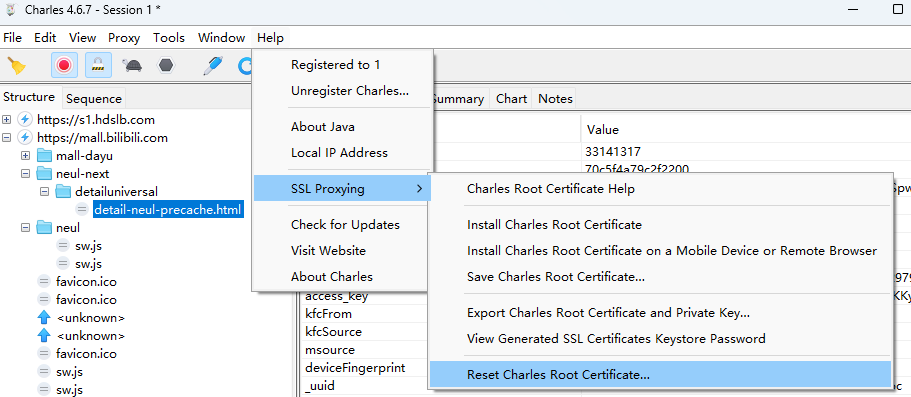Choose Save Charles Root Certificate...
911x397 pixels.
[x=660, y=277]
